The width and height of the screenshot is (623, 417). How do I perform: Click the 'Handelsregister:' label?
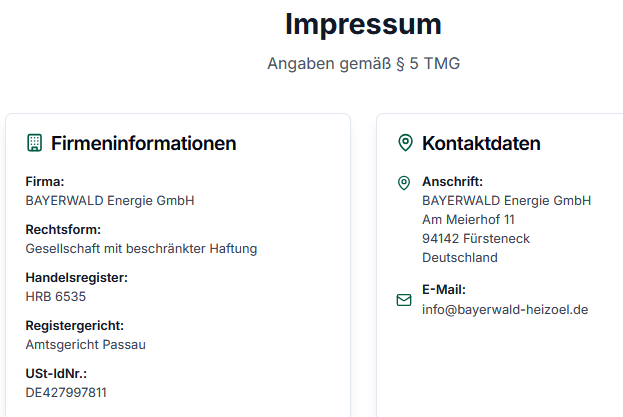[x=77, y=277]
